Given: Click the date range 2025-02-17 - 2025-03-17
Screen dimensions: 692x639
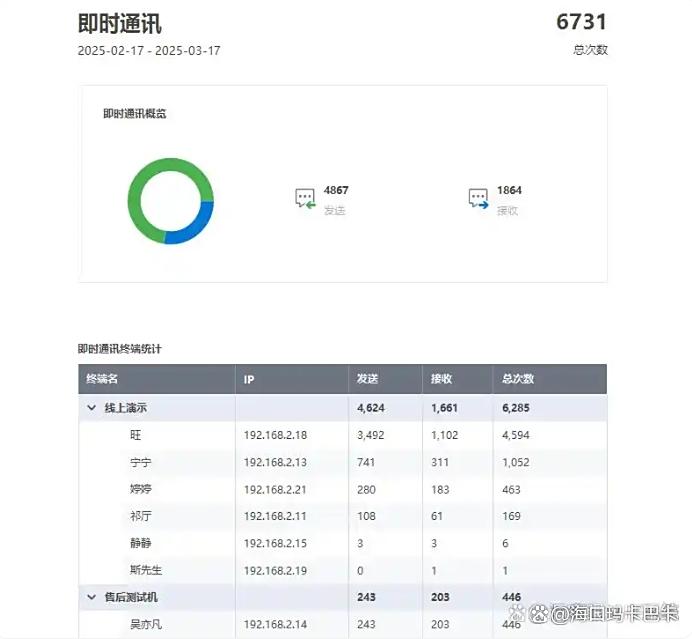Looking at the screenshot, I should click(149, 50).
